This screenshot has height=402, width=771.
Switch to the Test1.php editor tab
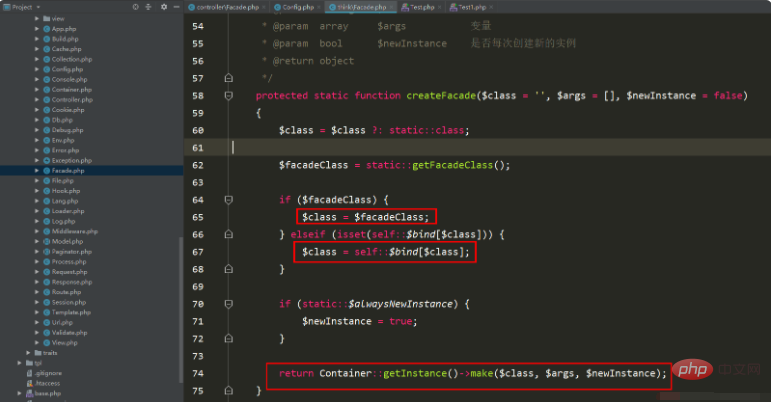pyautogui.click(x=472, y=7)
